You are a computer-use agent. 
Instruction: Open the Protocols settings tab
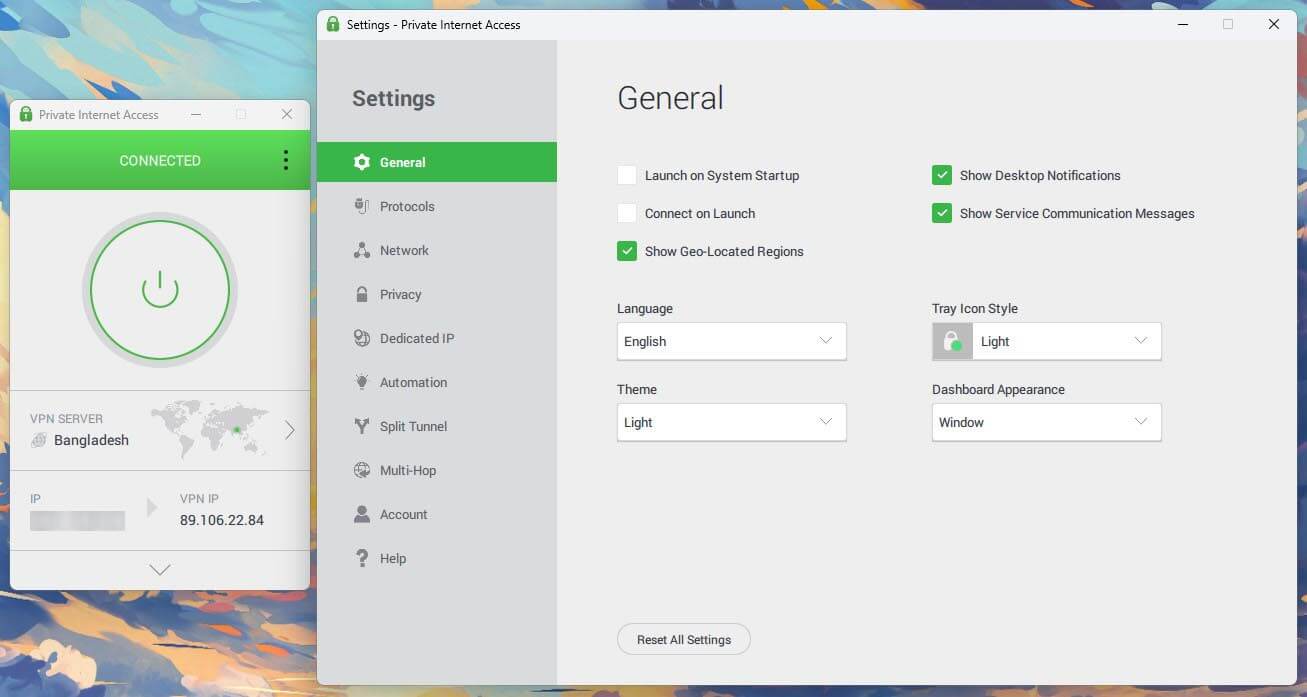click(x=437, y=206)
